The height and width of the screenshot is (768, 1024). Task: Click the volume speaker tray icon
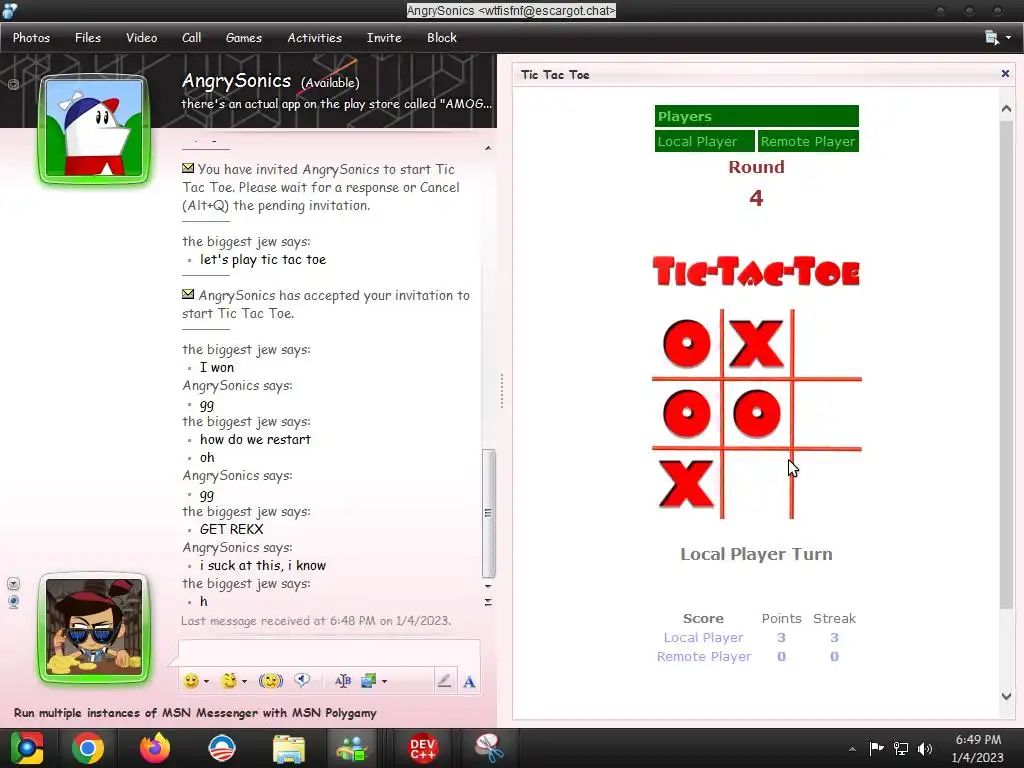(925, 748)
